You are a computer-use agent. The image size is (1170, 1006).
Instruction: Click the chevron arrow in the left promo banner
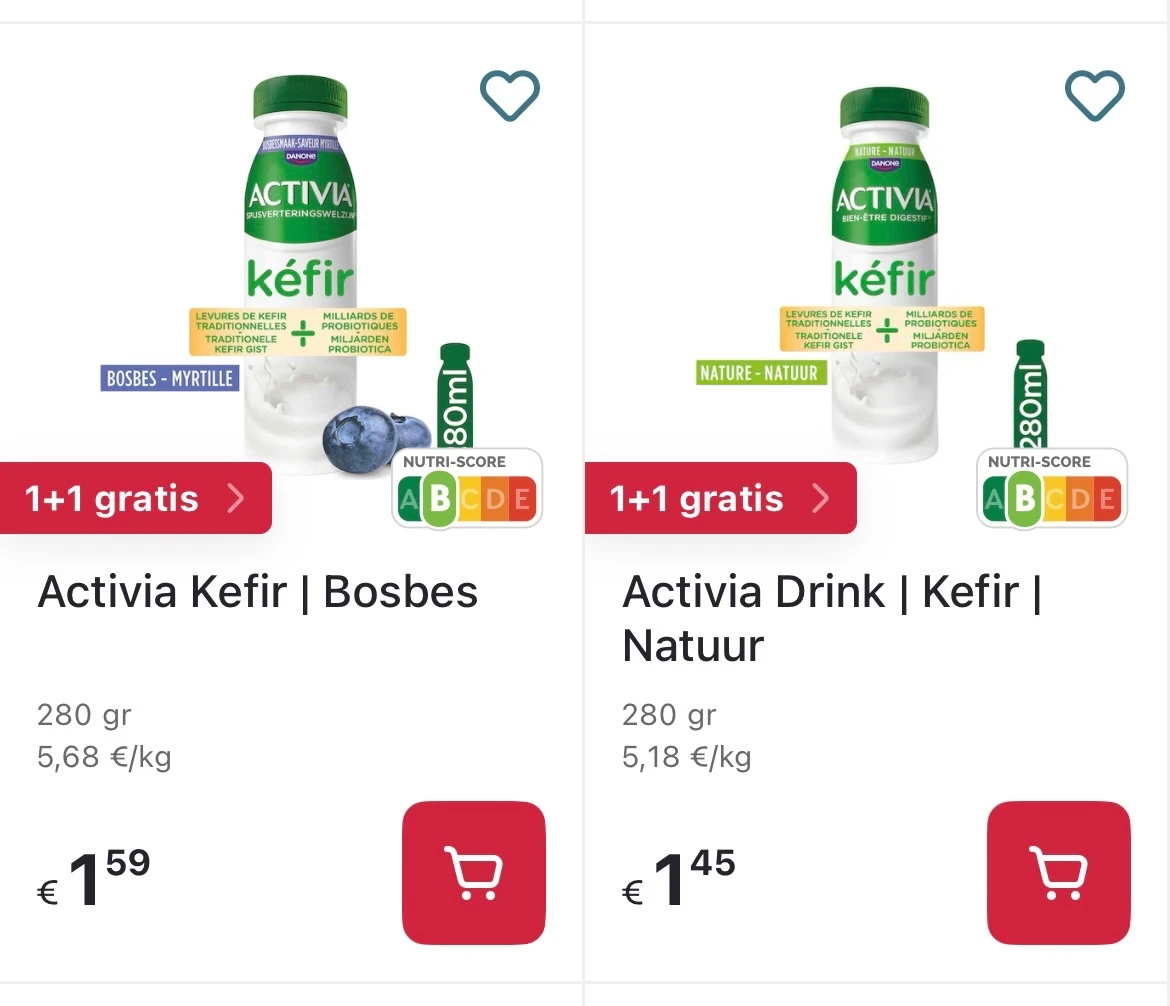[x=235, y=498]
